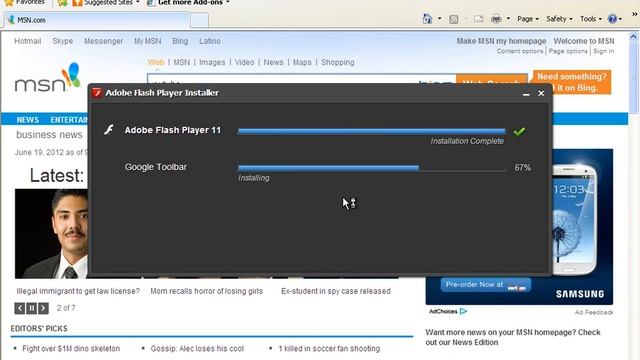Open the Tools menu
Screen dimensions: 640x360
pyautogui.click(x=591, y=19)
